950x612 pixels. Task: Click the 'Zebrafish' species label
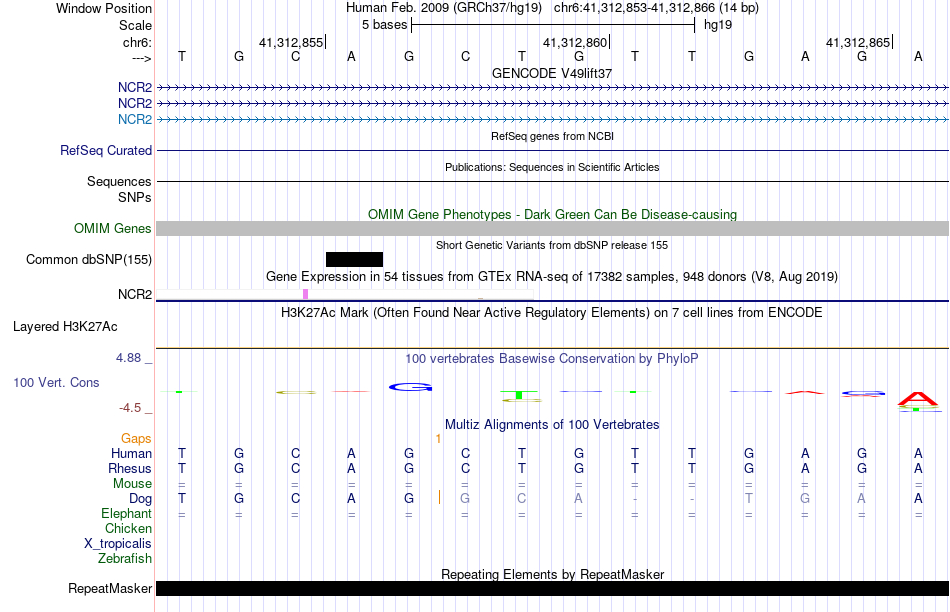click(125, 558)
